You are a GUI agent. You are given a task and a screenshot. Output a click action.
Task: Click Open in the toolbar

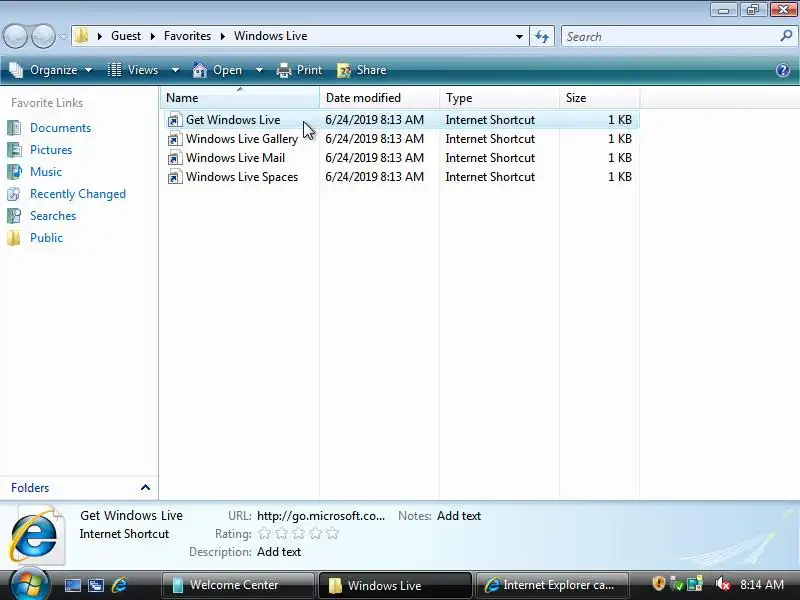[x=217, y=70]
